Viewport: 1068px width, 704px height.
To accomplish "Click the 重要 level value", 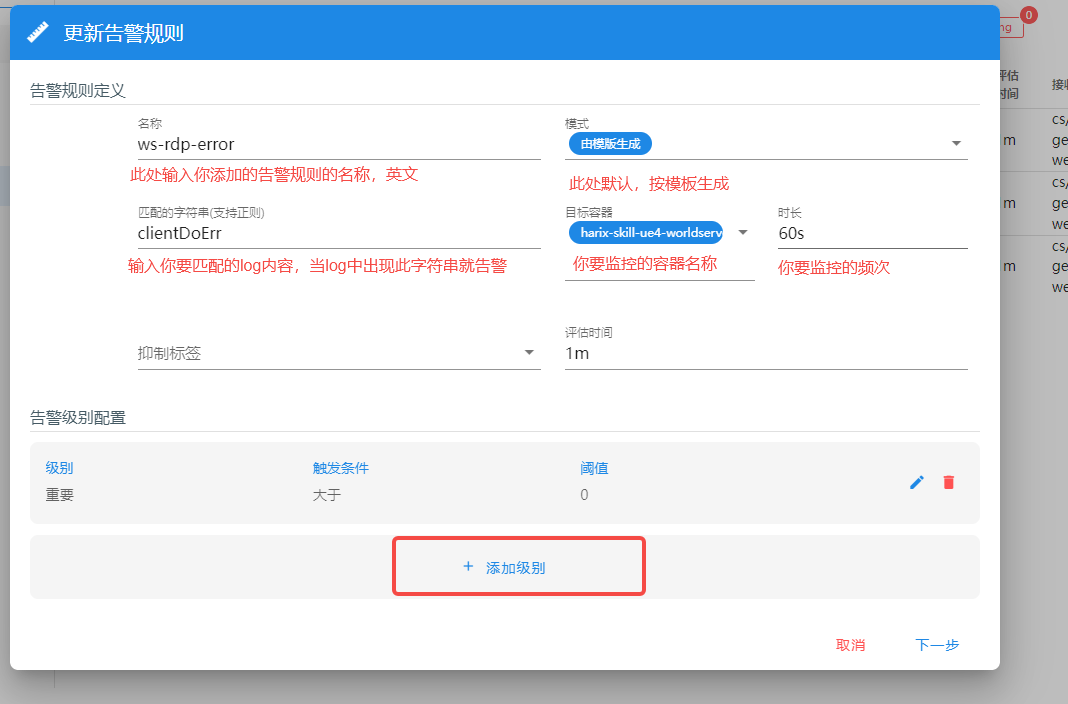I will pos(59,495).
